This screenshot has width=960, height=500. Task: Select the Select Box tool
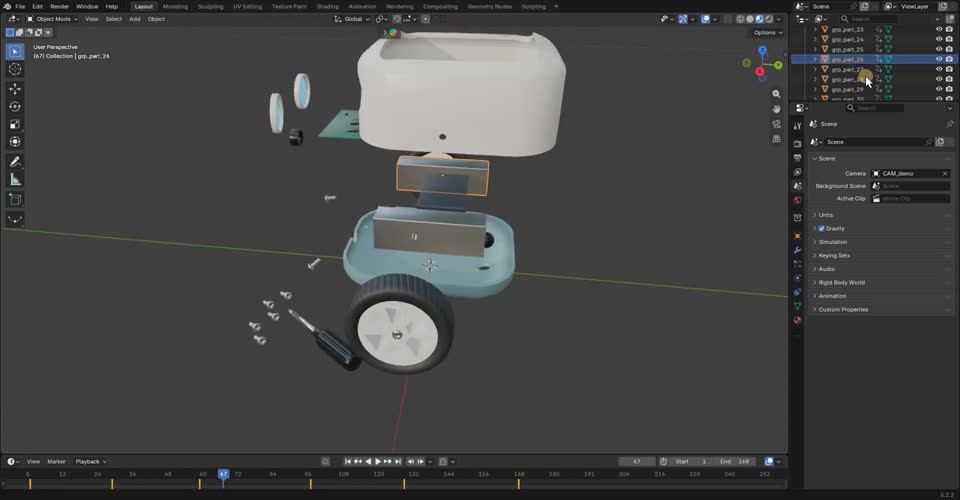pyautogui.click(x=15, y=51)
